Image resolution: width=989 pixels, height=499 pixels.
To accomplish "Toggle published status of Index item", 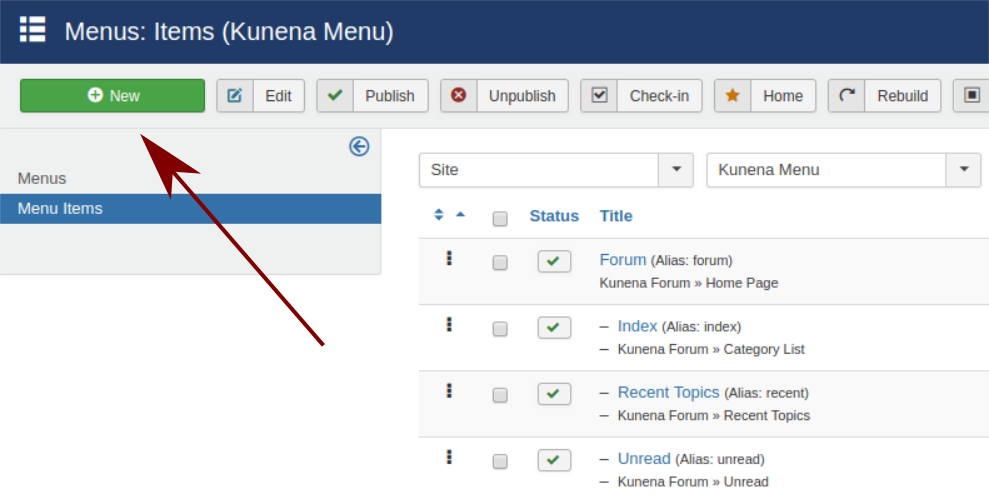I will pyautogui.click(x=554, y=328).
